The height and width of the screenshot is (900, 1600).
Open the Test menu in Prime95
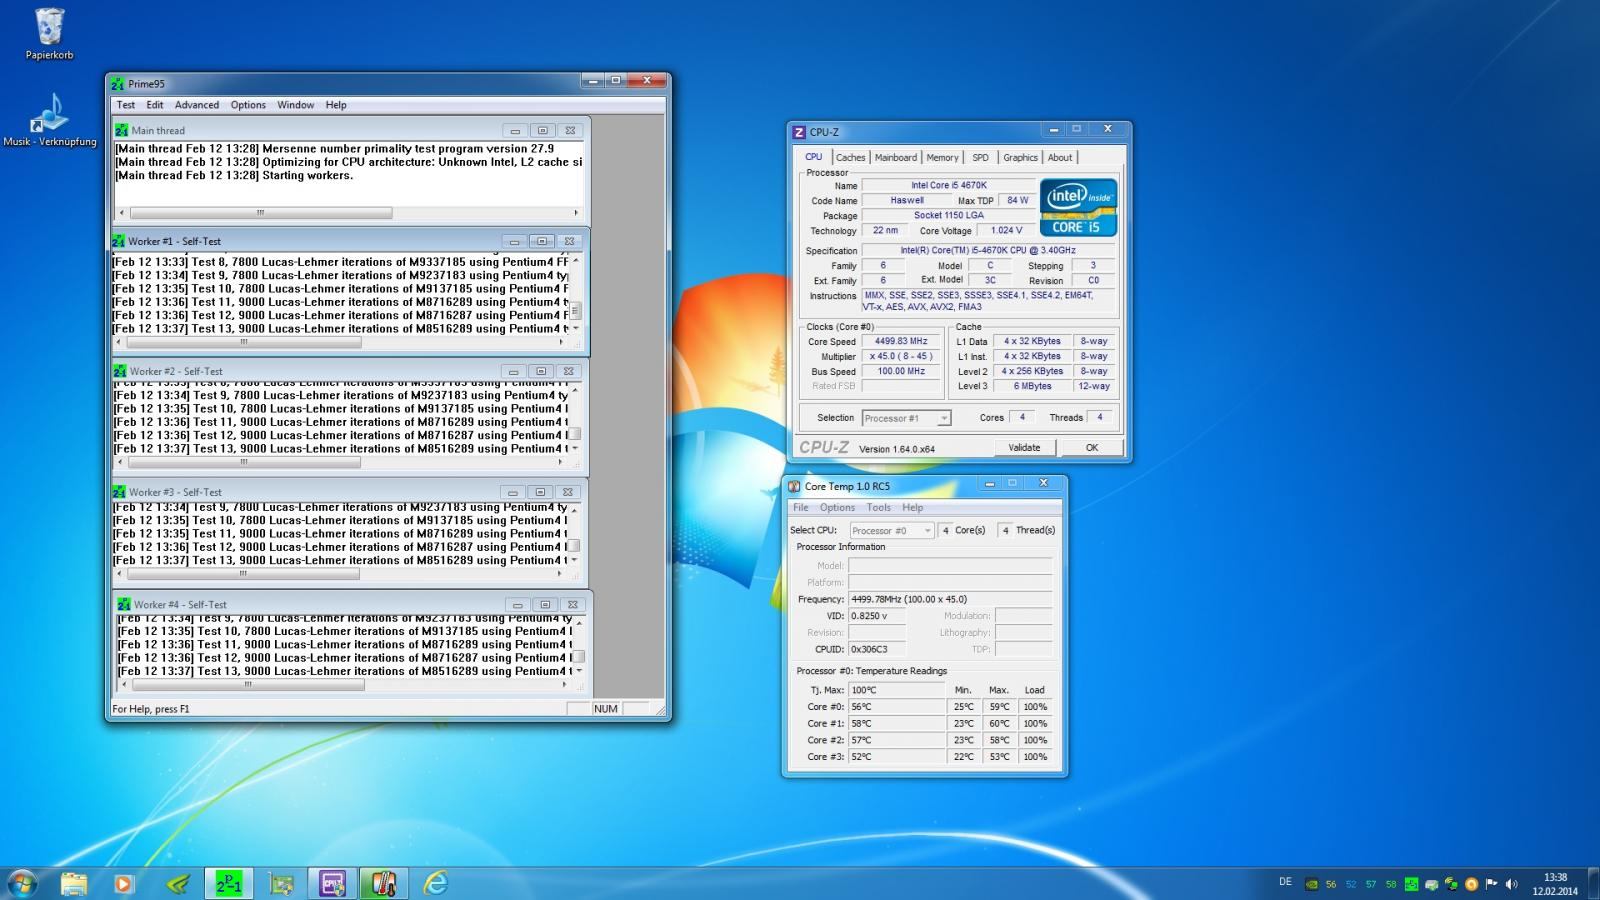126,104
